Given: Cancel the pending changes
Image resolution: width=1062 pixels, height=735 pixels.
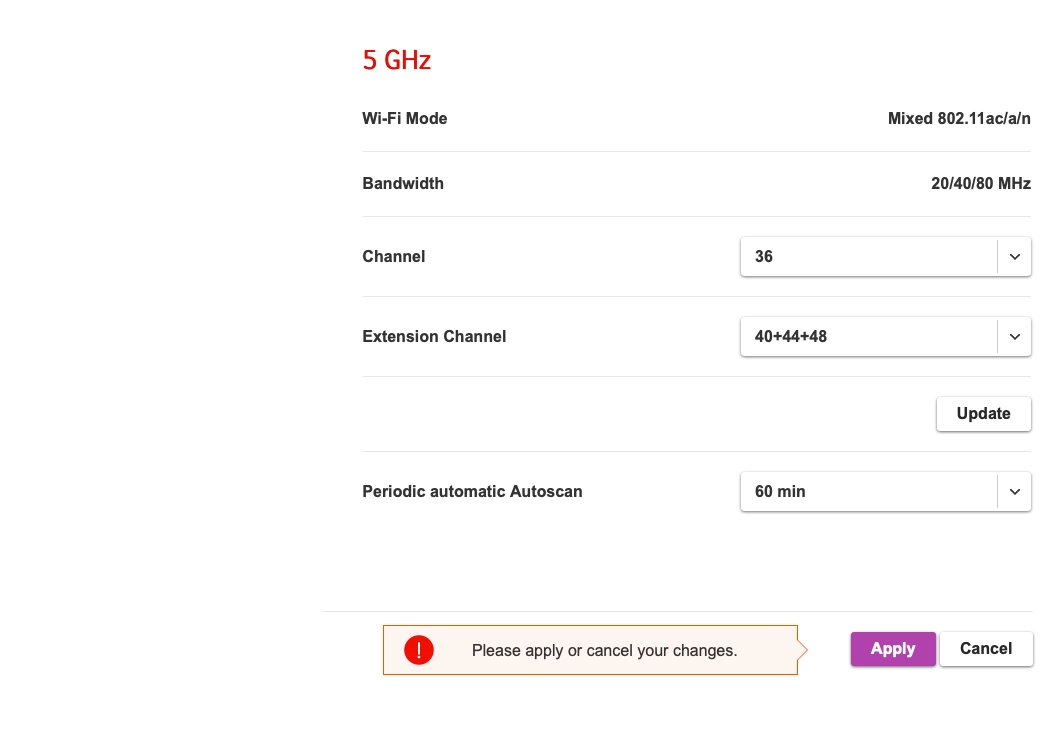Looking at the screenshot, I should coord(986,649).
